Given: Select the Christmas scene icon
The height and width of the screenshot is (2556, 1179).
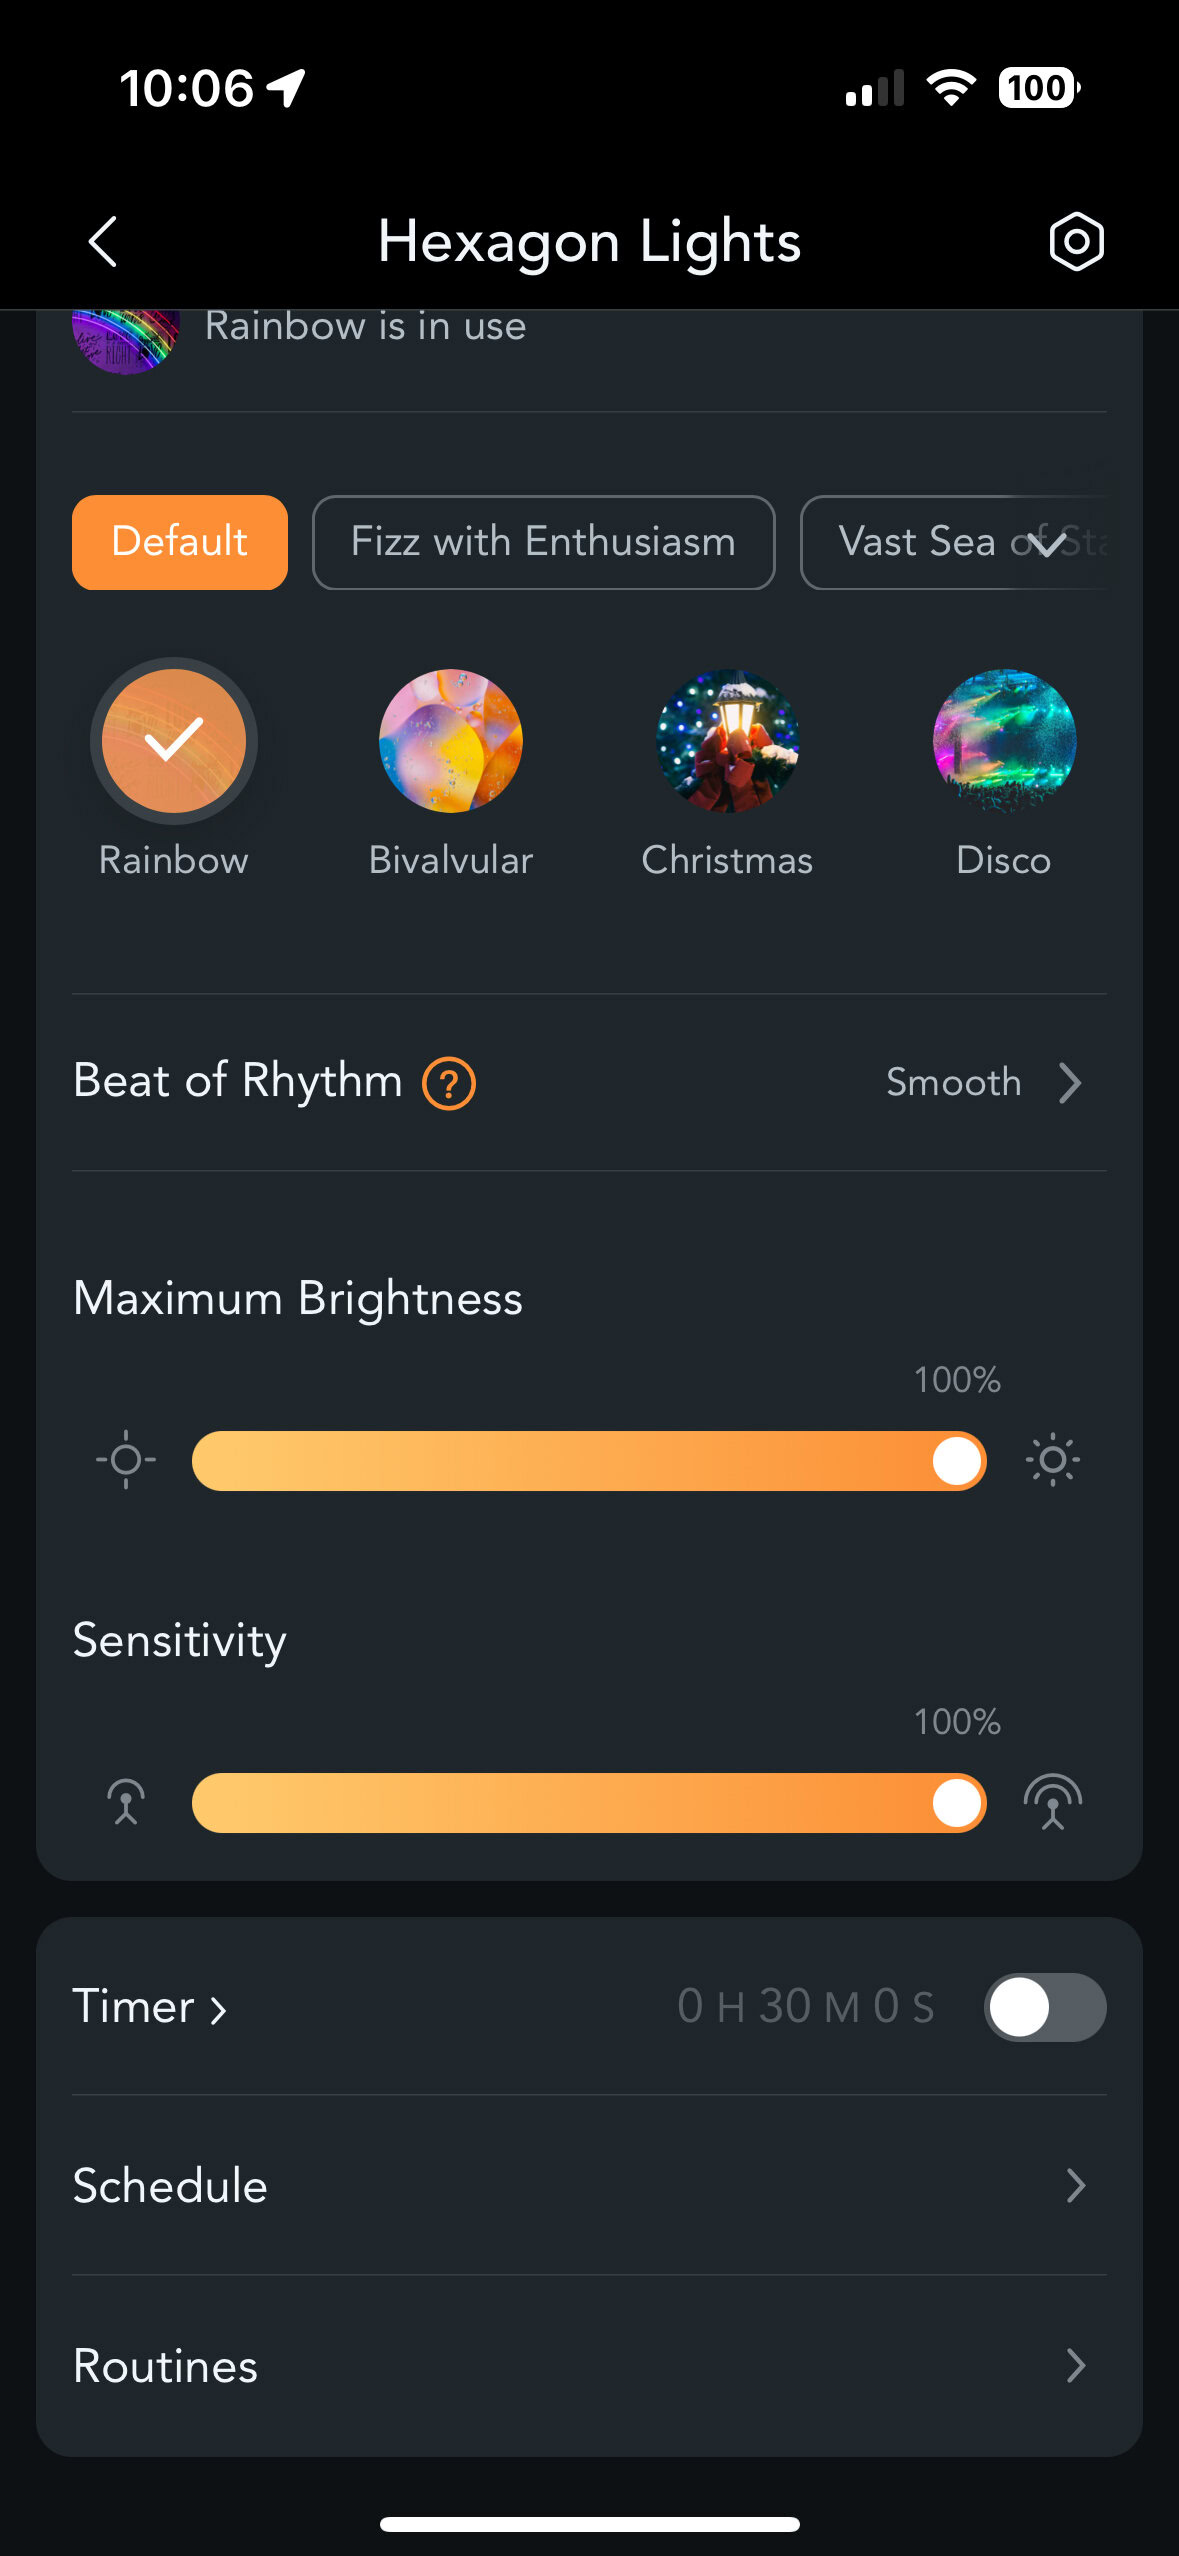Looking at the screenshot, I should (x=727, y=741).
